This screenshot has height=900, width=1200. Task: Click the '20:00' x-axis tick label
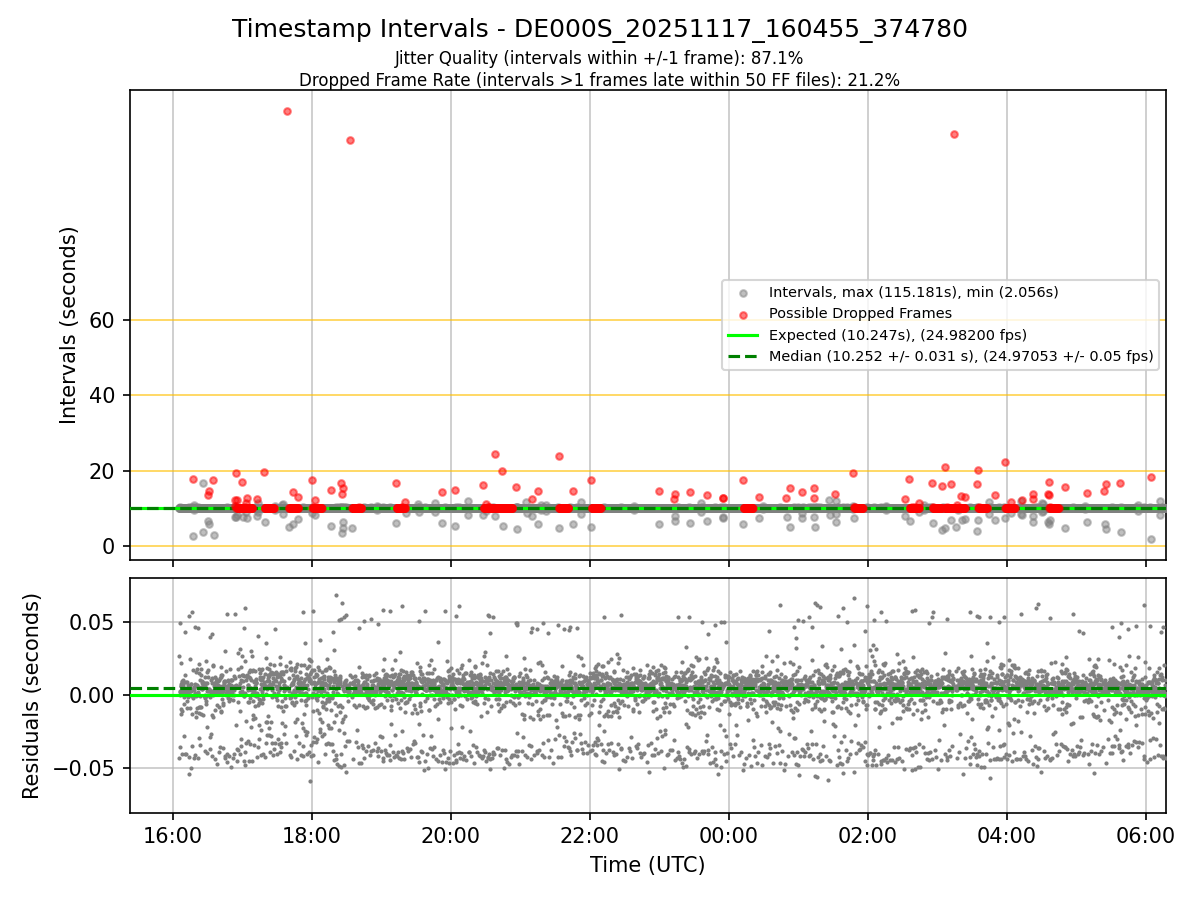[451, 834]
